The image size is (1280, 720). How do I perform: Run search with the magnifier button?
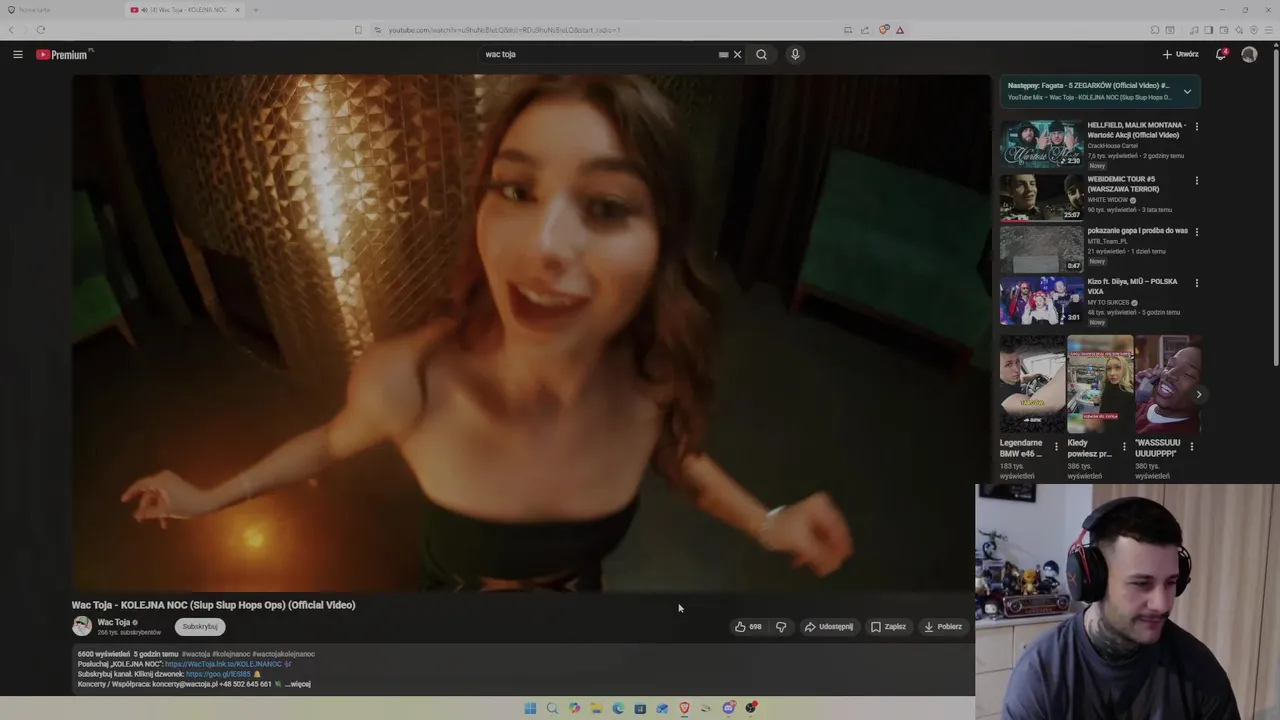click(761, 54)
